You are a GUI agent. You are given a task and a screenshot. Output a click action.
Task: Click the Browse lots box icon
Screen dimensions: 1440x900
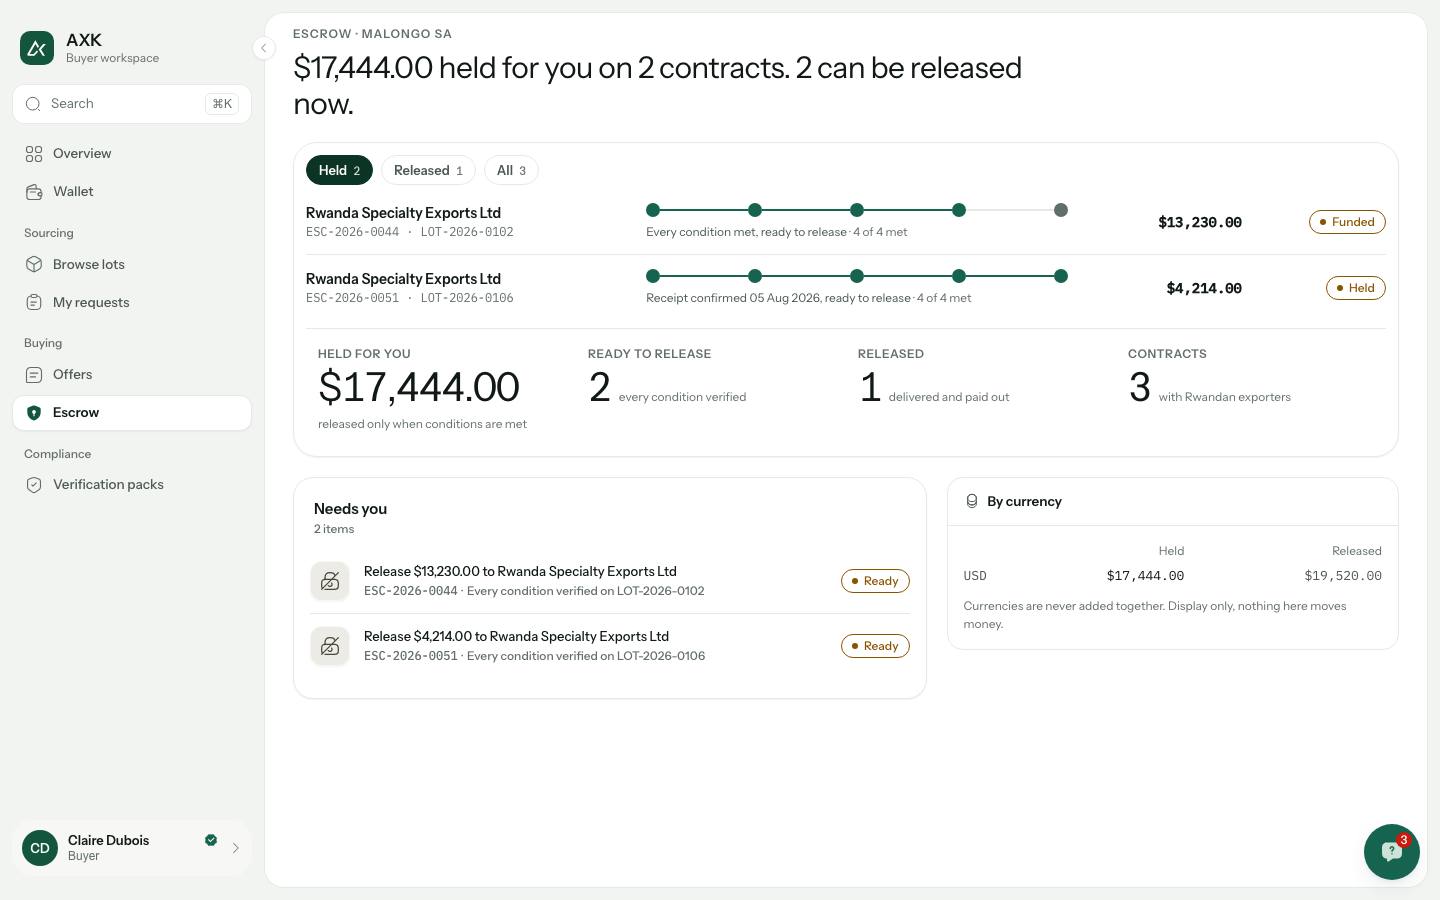(34, 265)
